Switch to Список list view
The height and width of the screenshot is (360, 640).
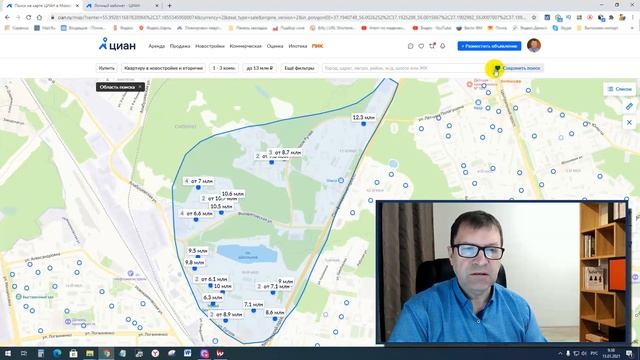point(619,89)
